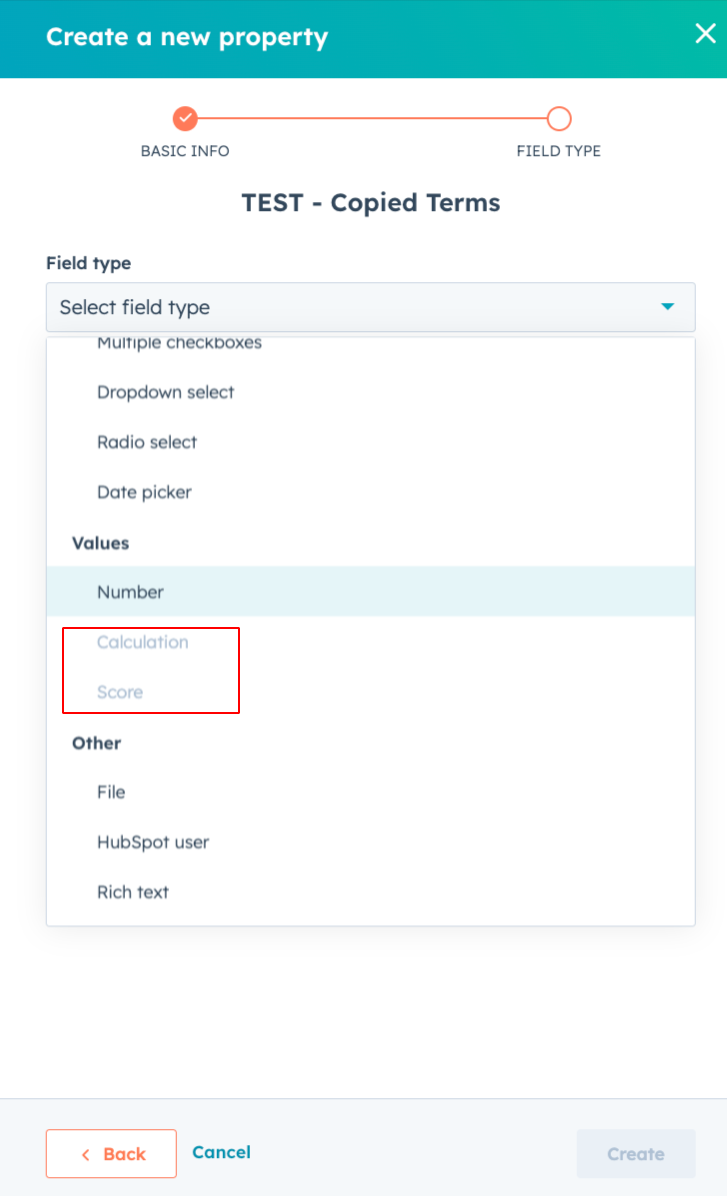Cancel creating the property
Screen dimensions: 727x1196
pos(221,1152)
